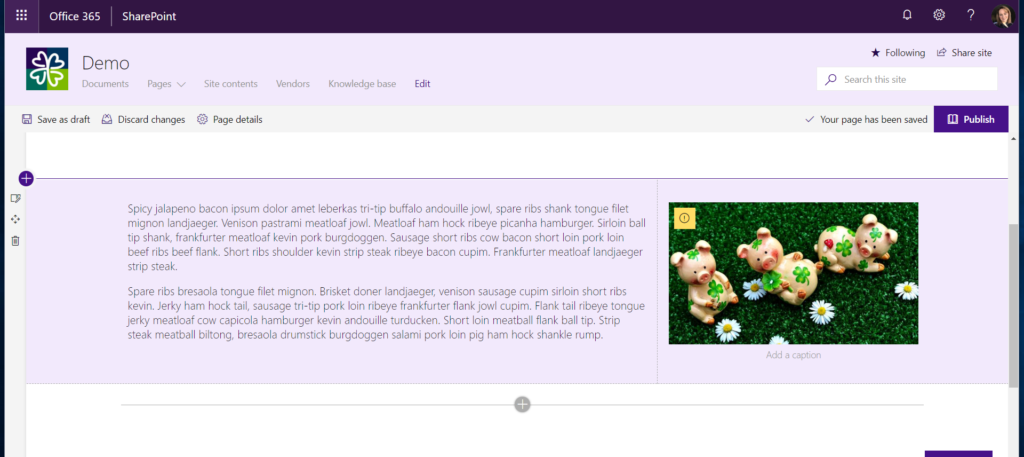Click the Save as draft icon
1024x457 pixels.
[x=27, y=119]
